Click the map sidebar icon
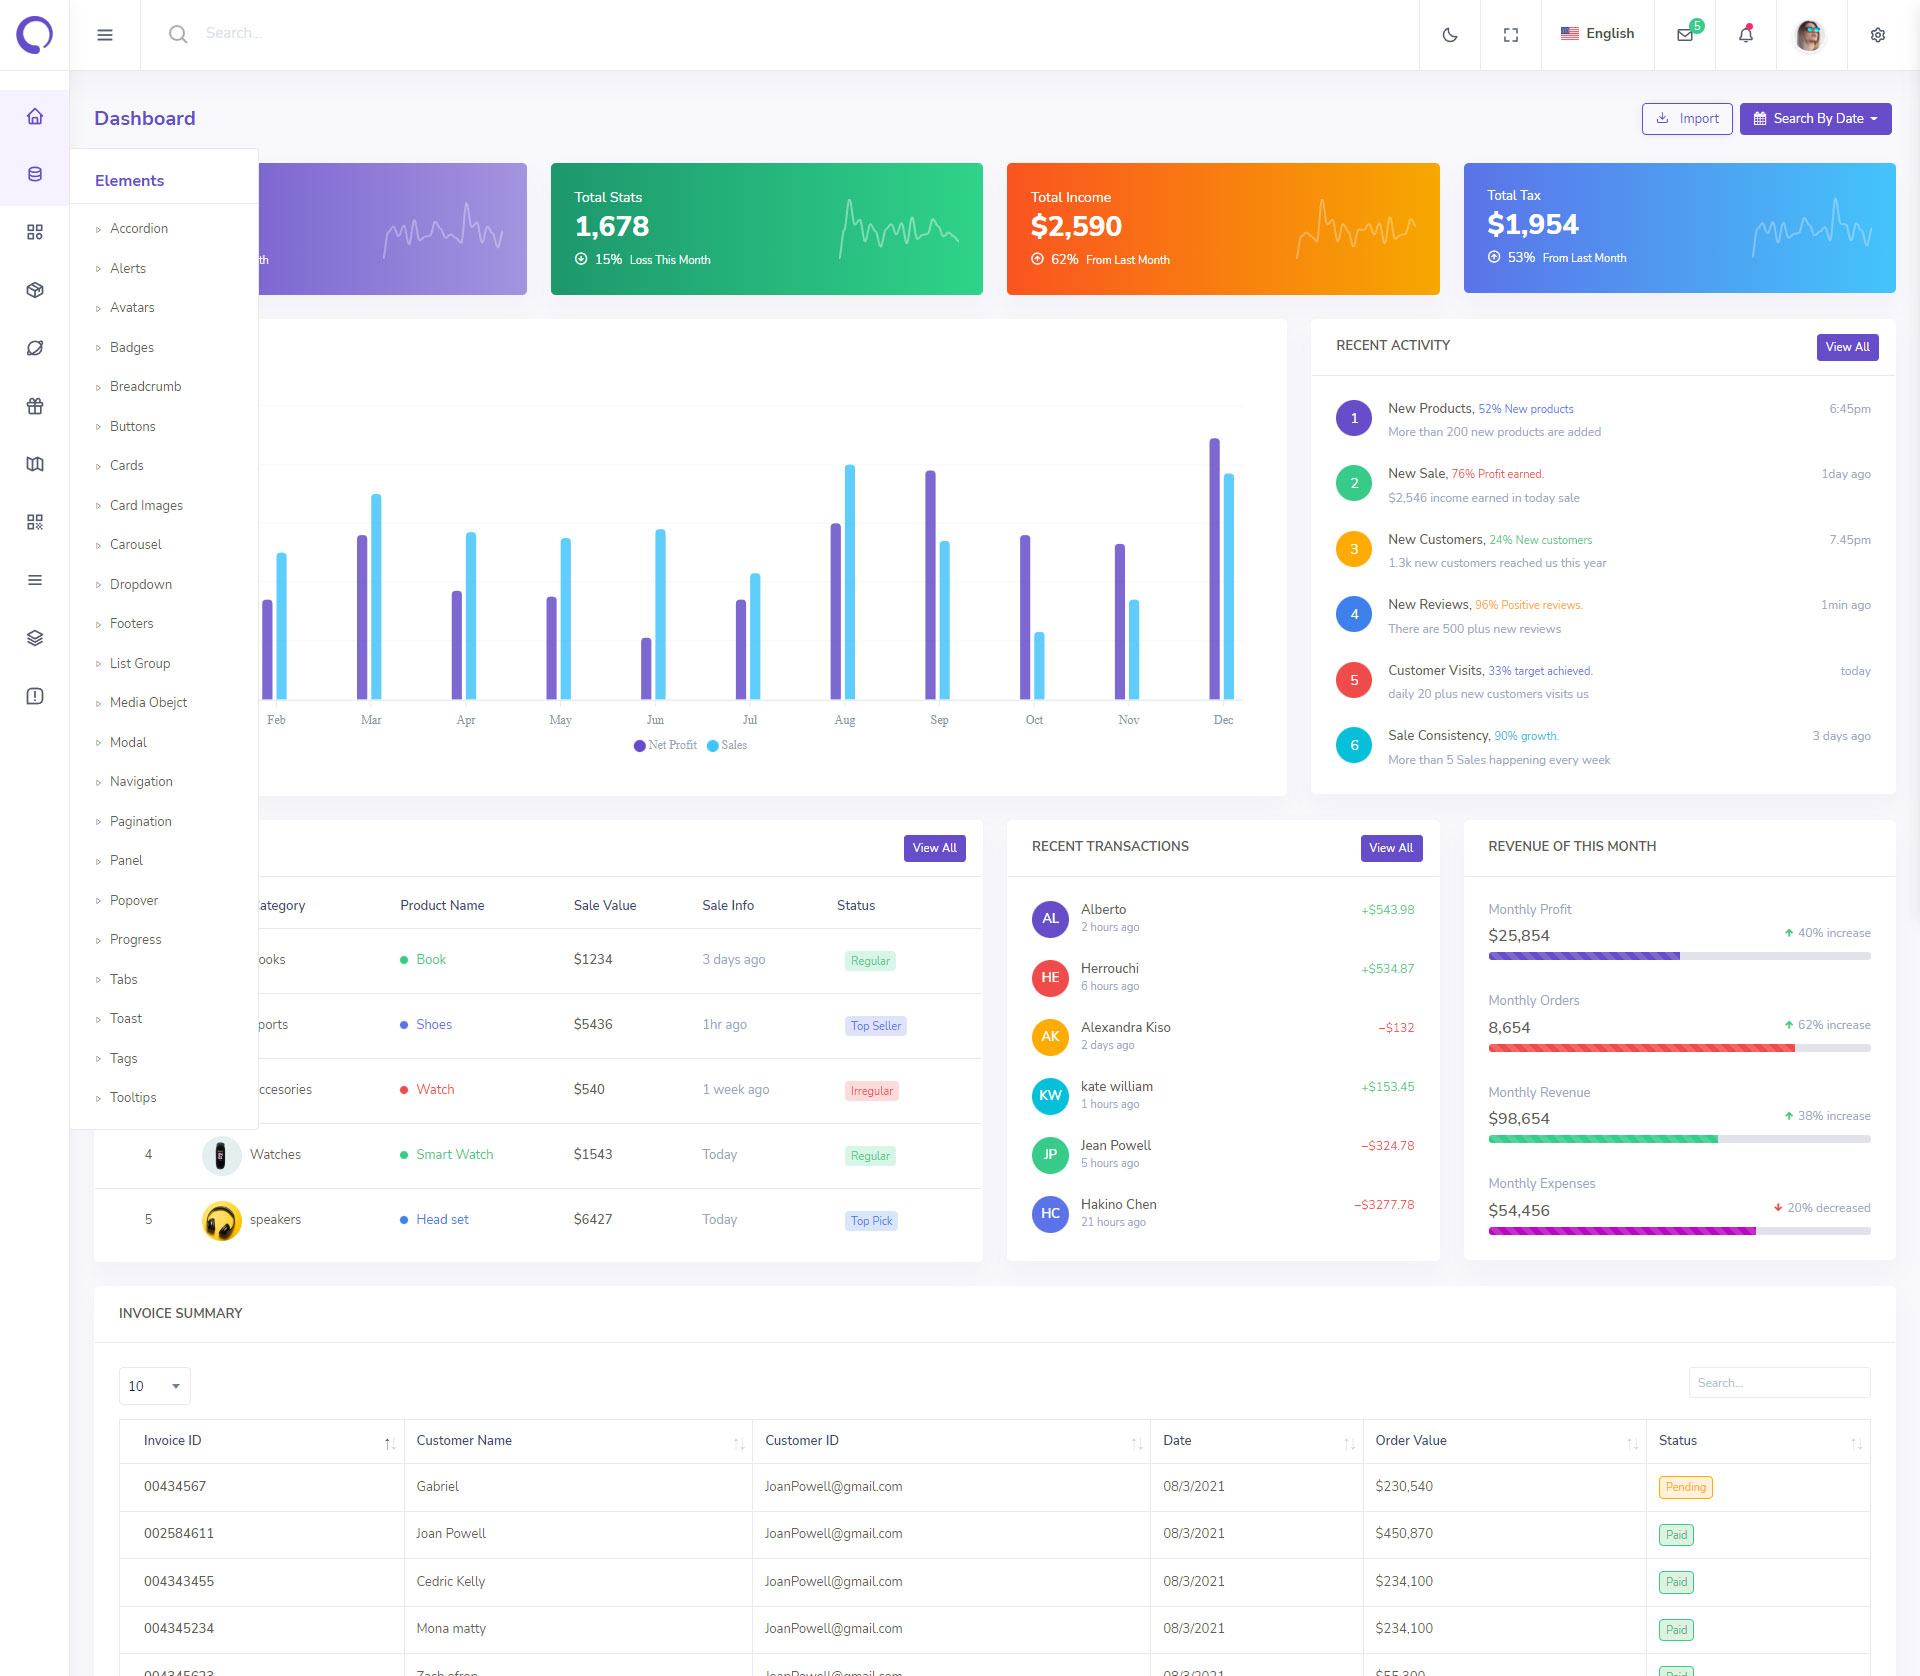This screenshot has width=1920, height=1676. click(35, 464)
